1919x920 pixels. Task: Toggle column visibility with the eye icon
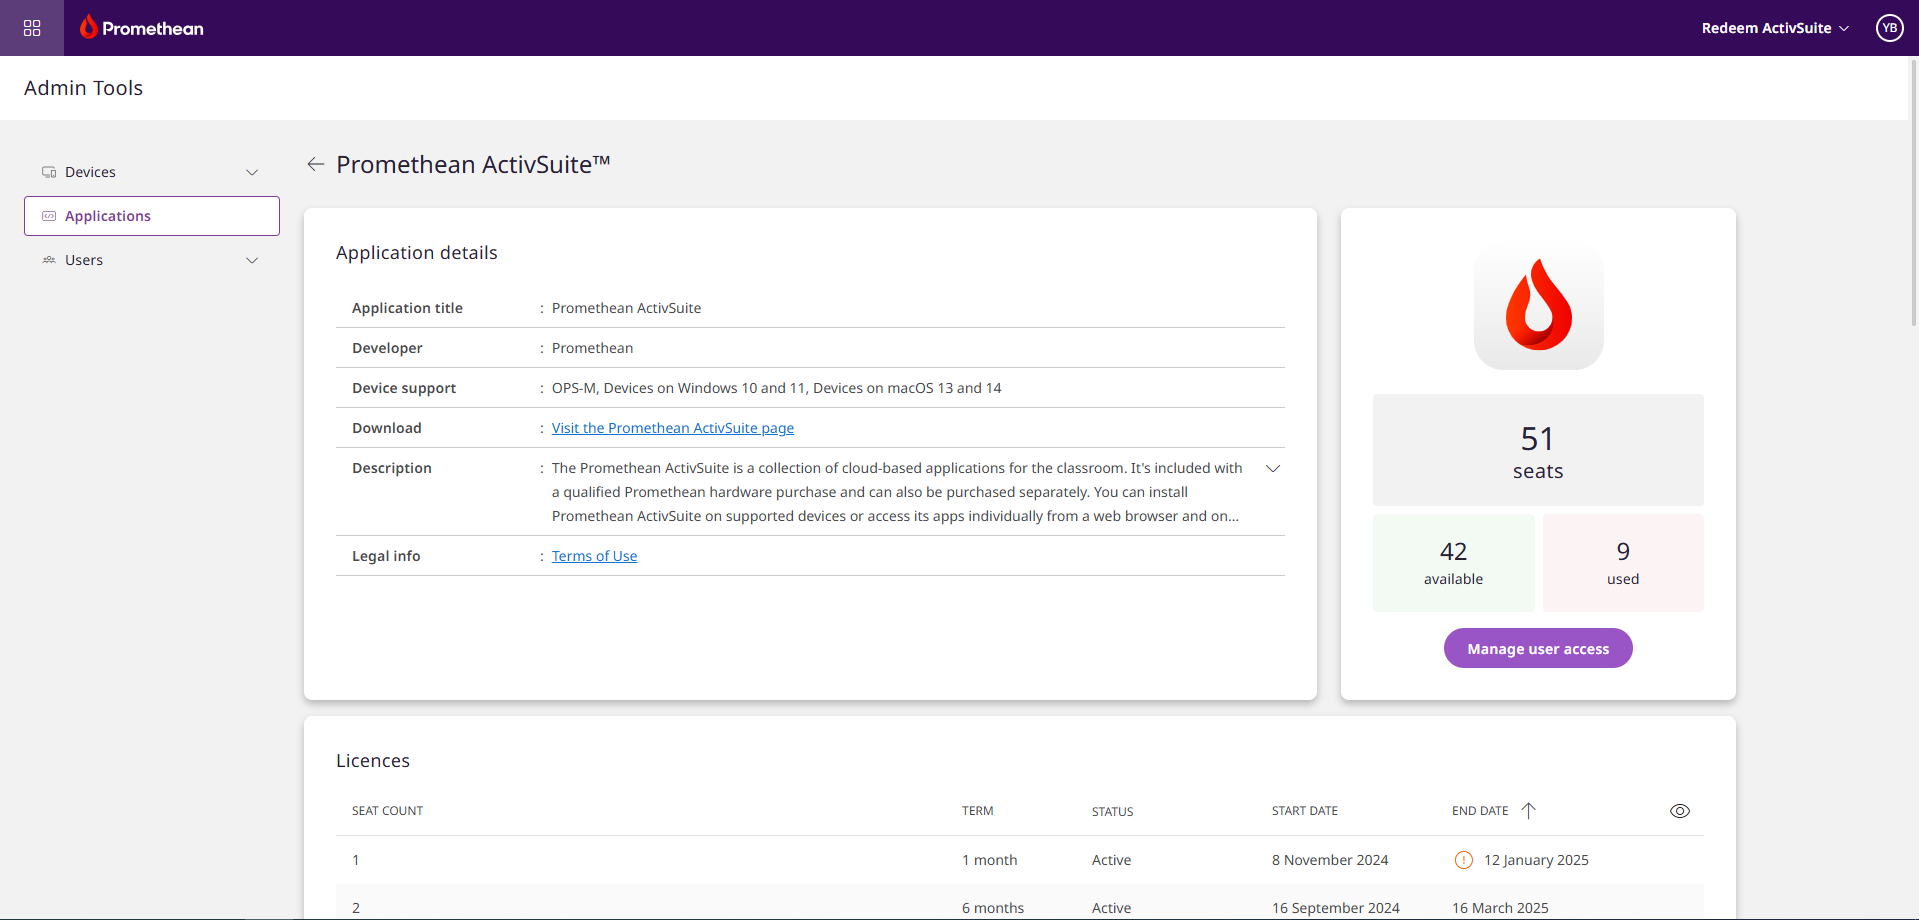[x=1680, y=811]
